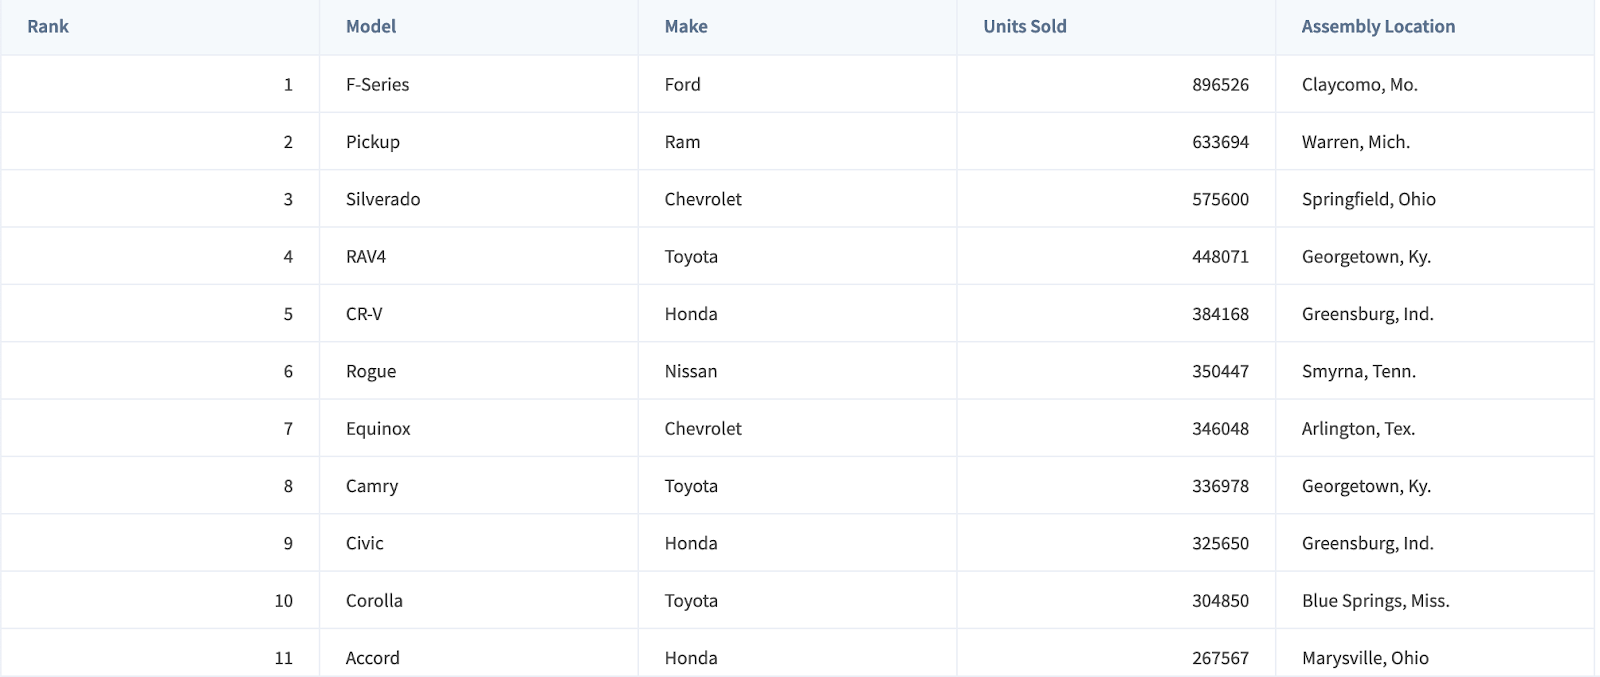This screenshot has height=677, width=1600.
Task: Click the Camry model cell
Action: 372,486
